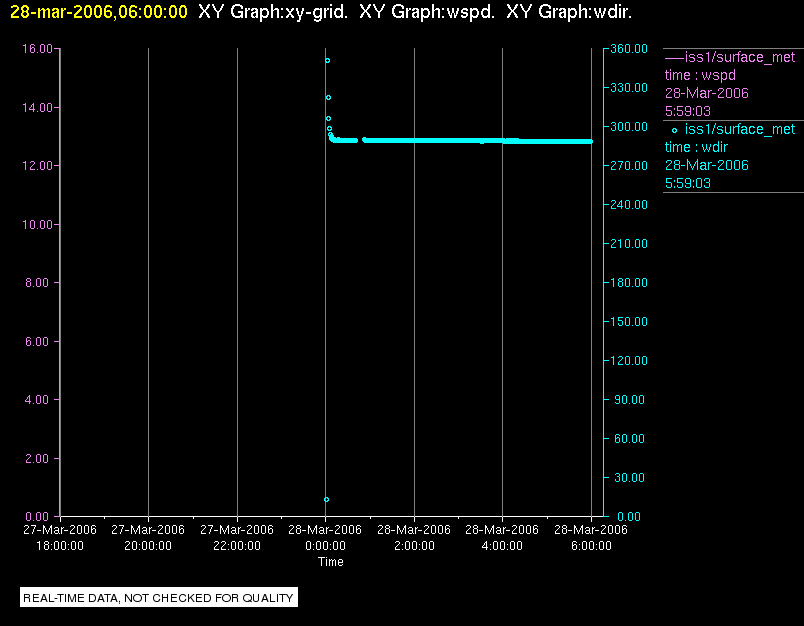Click the 28-Mar-2006 0:00:00 time label
804x626 pixels.
(x=325, y=537)
